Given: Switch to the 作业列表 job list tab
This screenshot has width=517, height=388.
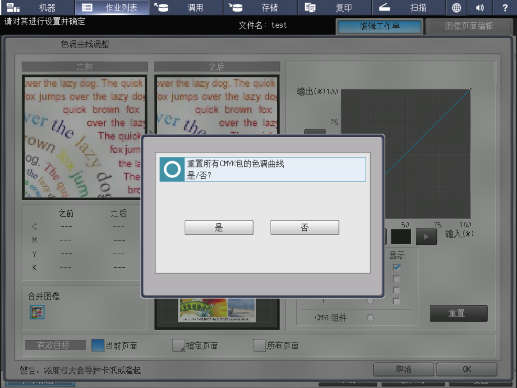Looking at the screenshot, I should tap(112, 7).
